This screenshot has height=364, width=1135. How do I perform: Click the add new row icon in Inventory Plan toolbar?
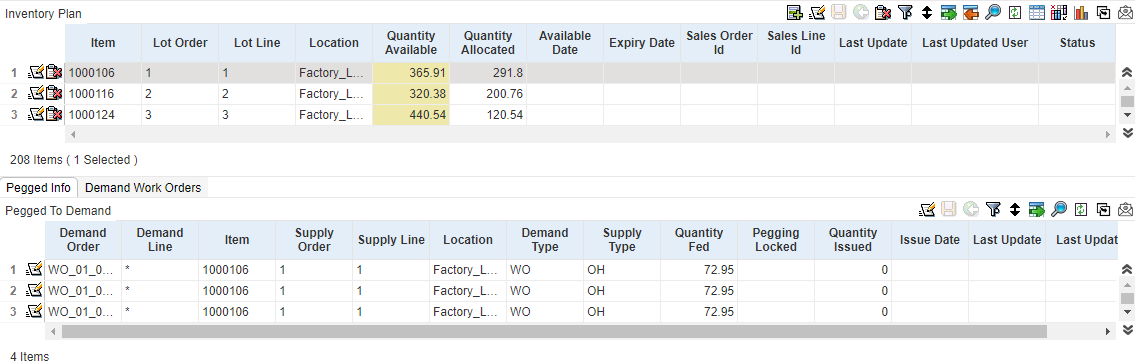[795, 12]
